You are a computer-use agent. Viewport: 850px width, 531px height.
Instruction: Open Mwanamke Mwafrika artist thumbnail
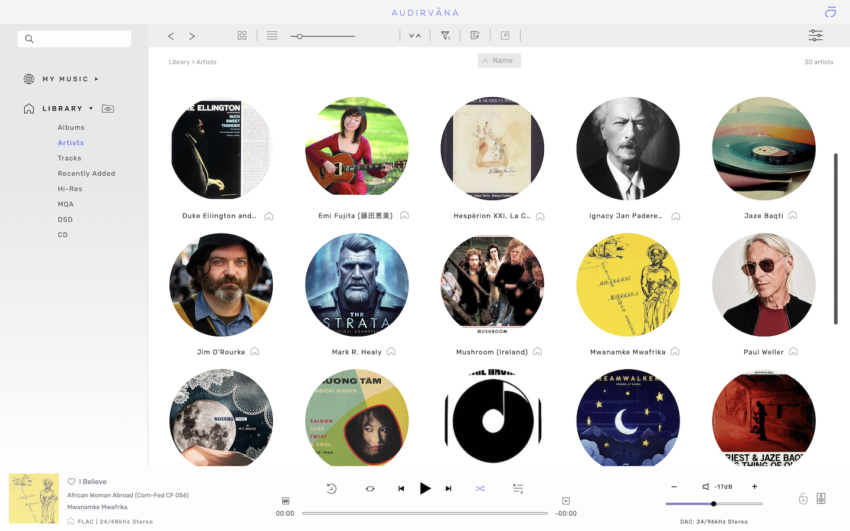pos(628,285)
